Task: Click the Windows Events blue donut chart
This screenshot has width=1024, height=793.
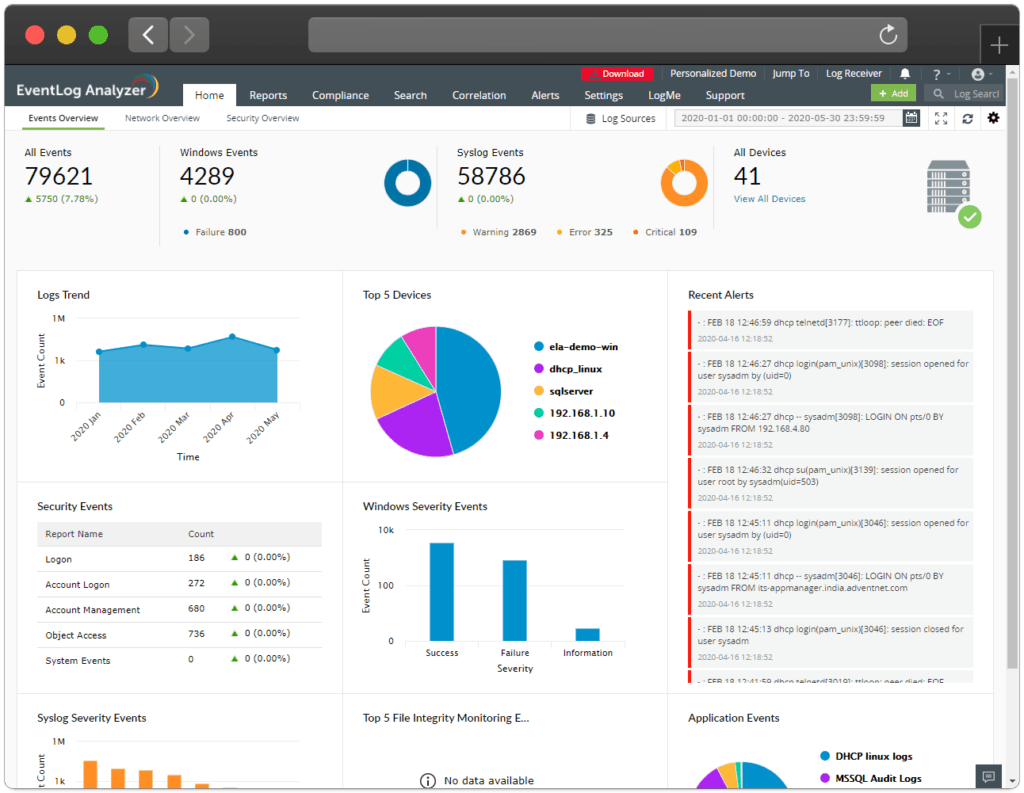Action: click(408, 183)
